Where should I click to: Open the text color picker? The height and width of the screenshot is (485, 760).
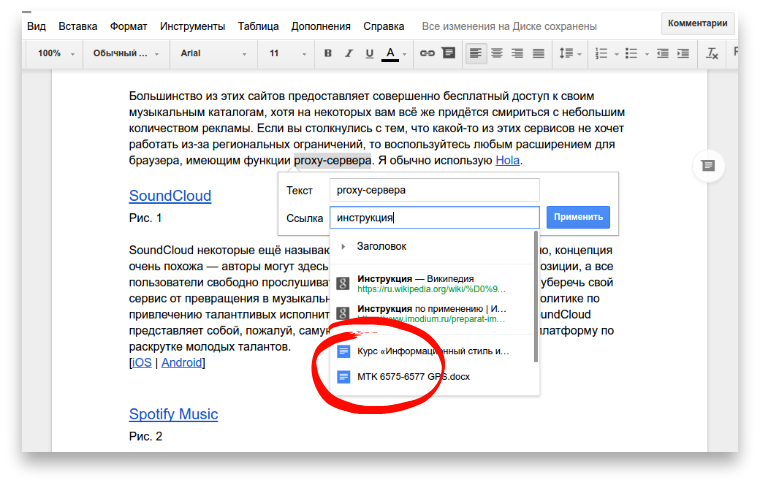pyautogui.click(x=390, y=53)
